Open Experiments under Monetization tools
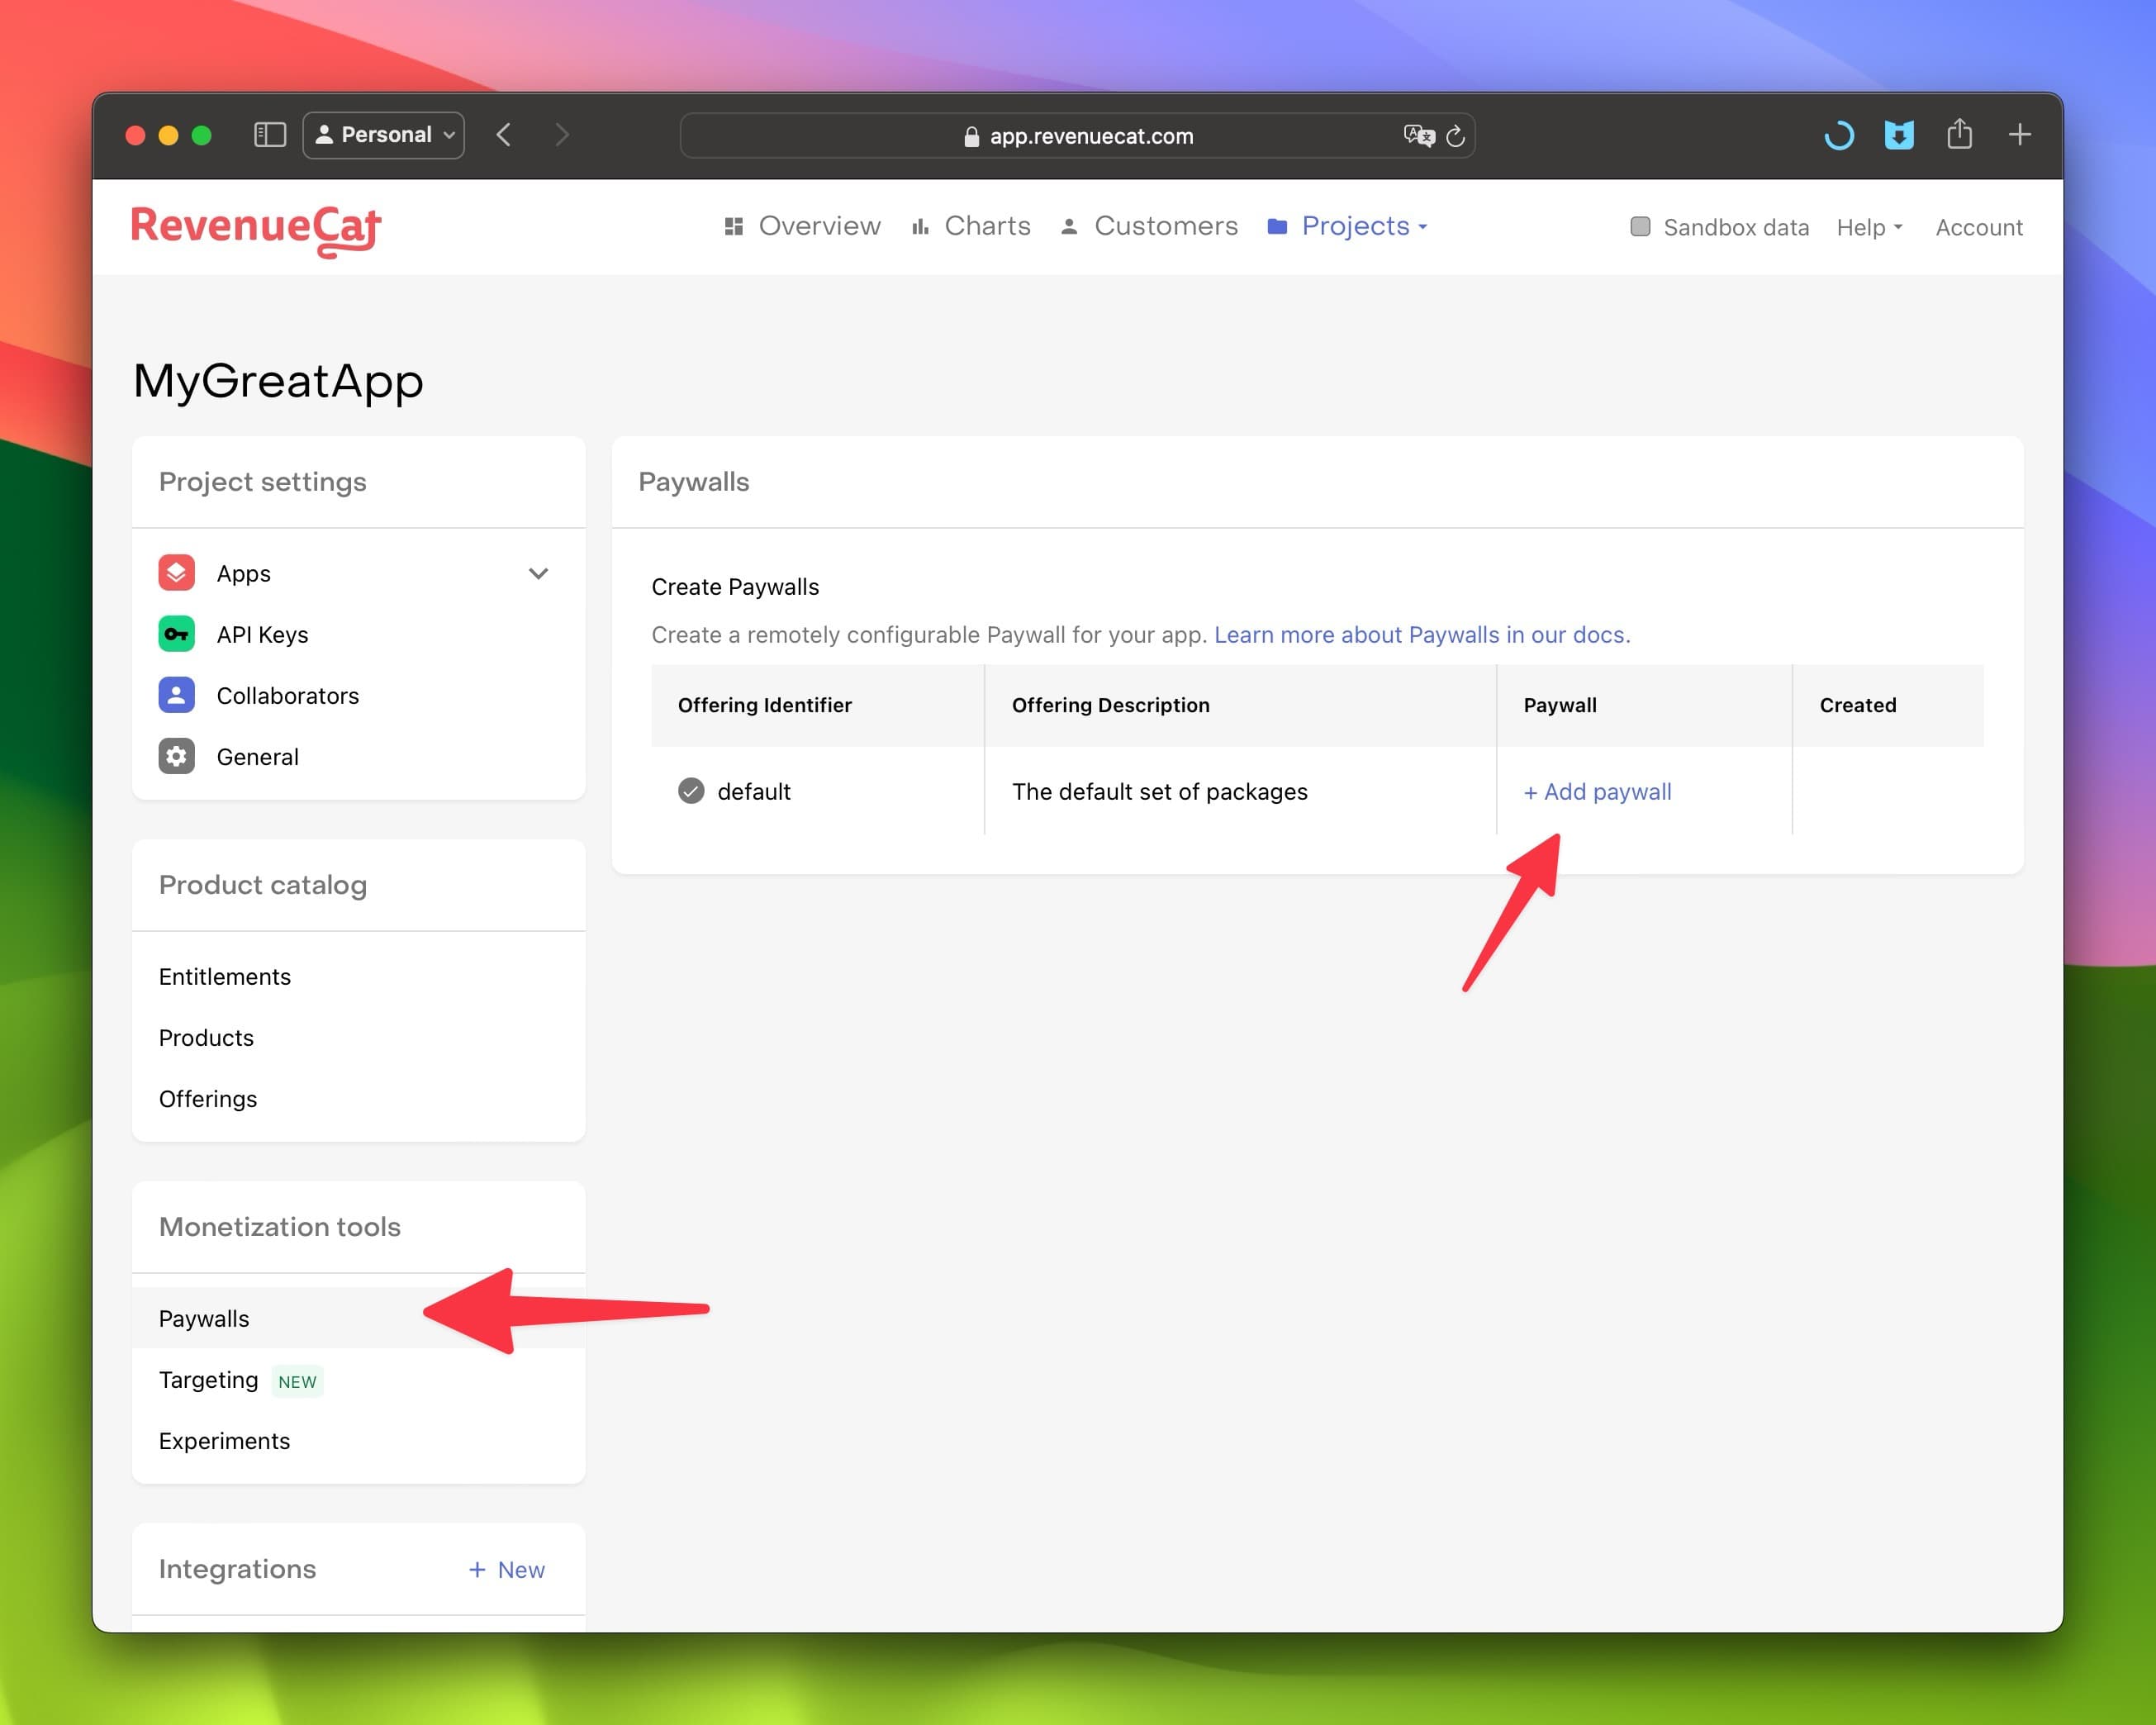Viewport: 2156px width, 1725px height. click(x=358, y=1440)
